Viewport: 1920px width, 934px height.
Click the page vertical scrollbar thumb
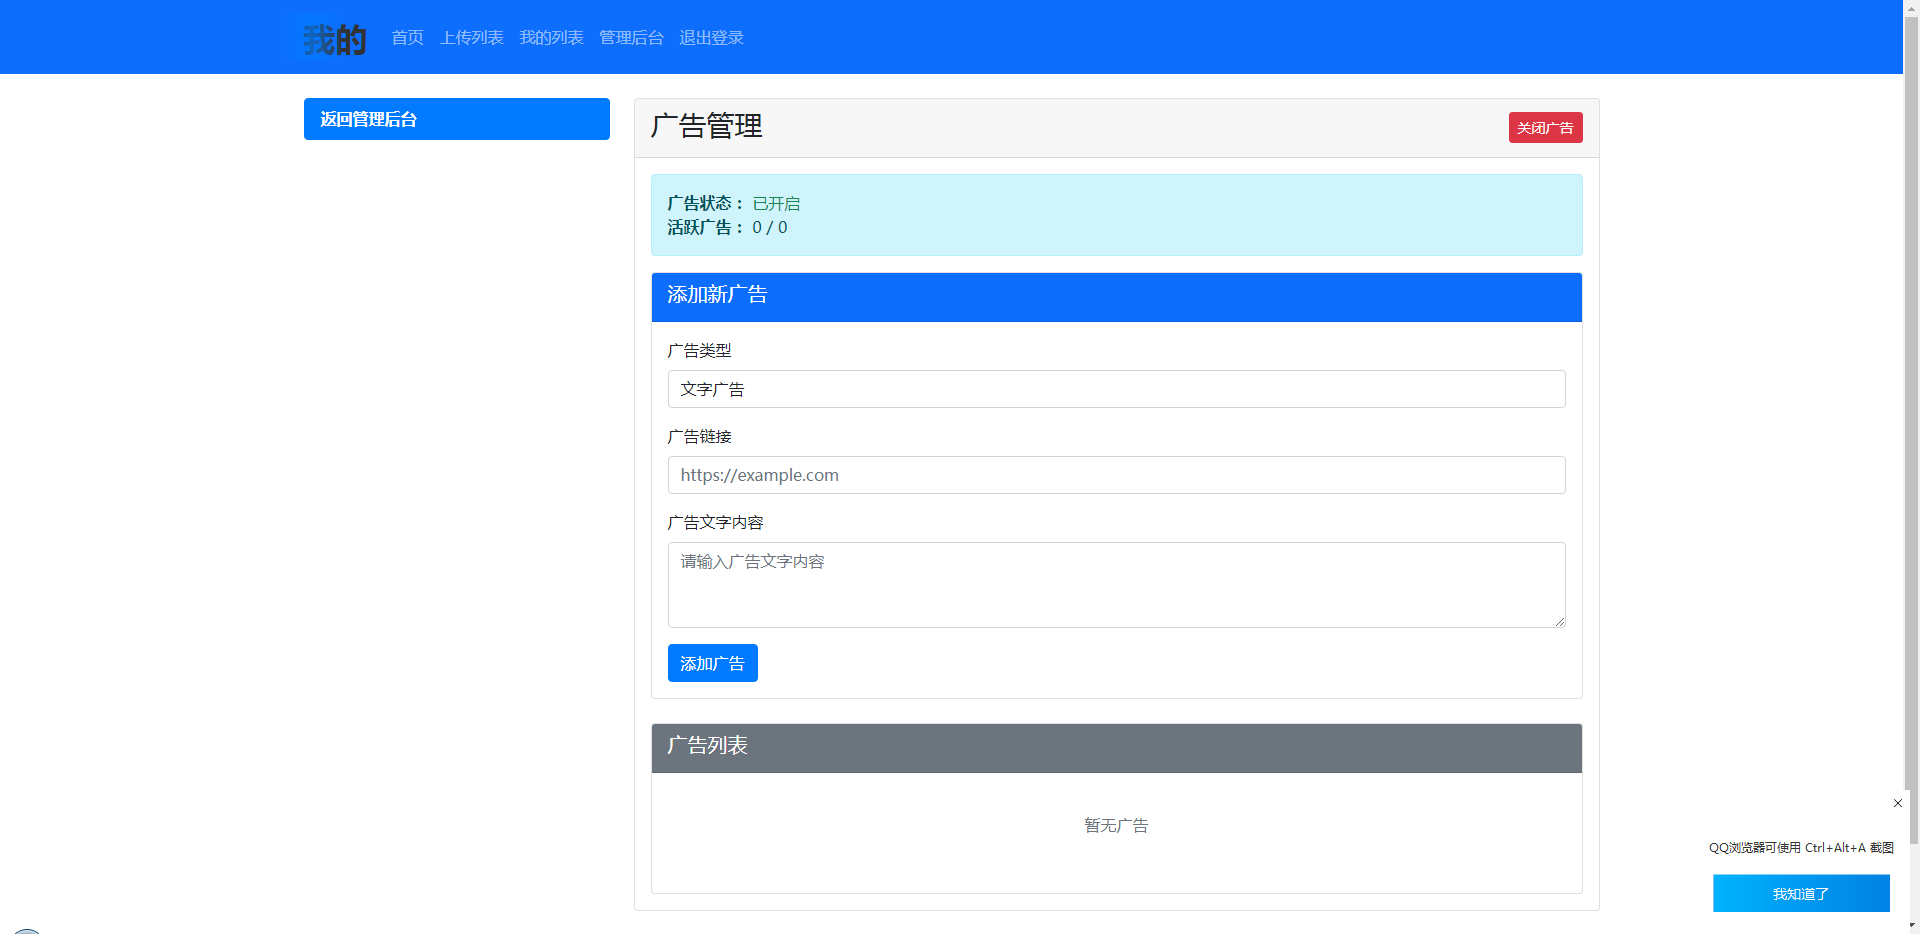tap(1911, 400)
